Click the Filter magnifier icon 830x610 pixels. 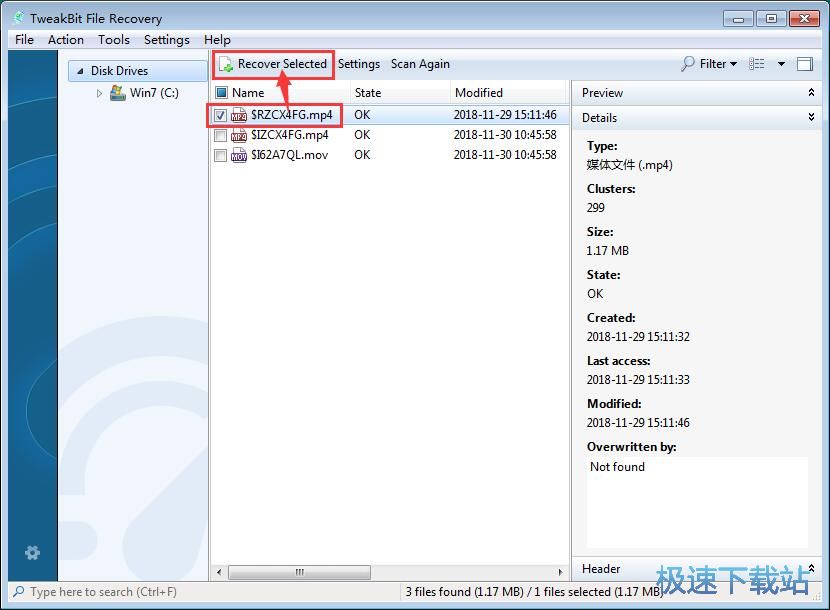[x=688, y=64]
